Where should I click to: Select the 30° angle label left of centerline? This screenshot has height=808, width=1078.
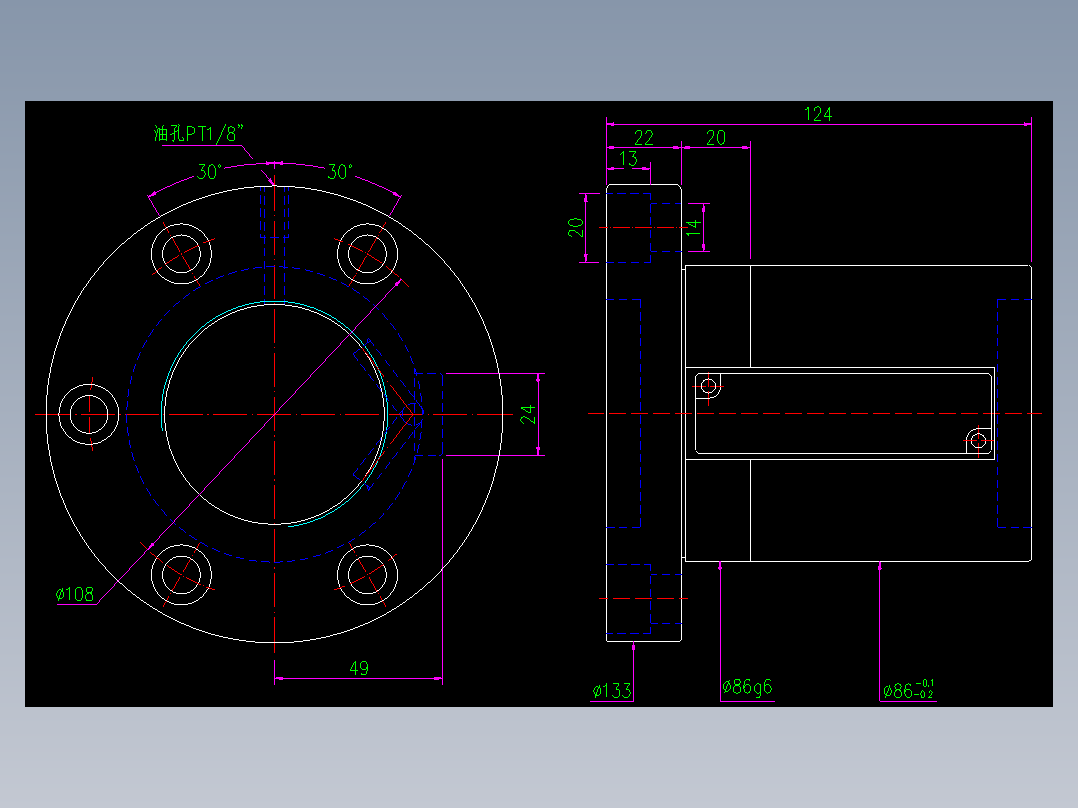(210, 171)
